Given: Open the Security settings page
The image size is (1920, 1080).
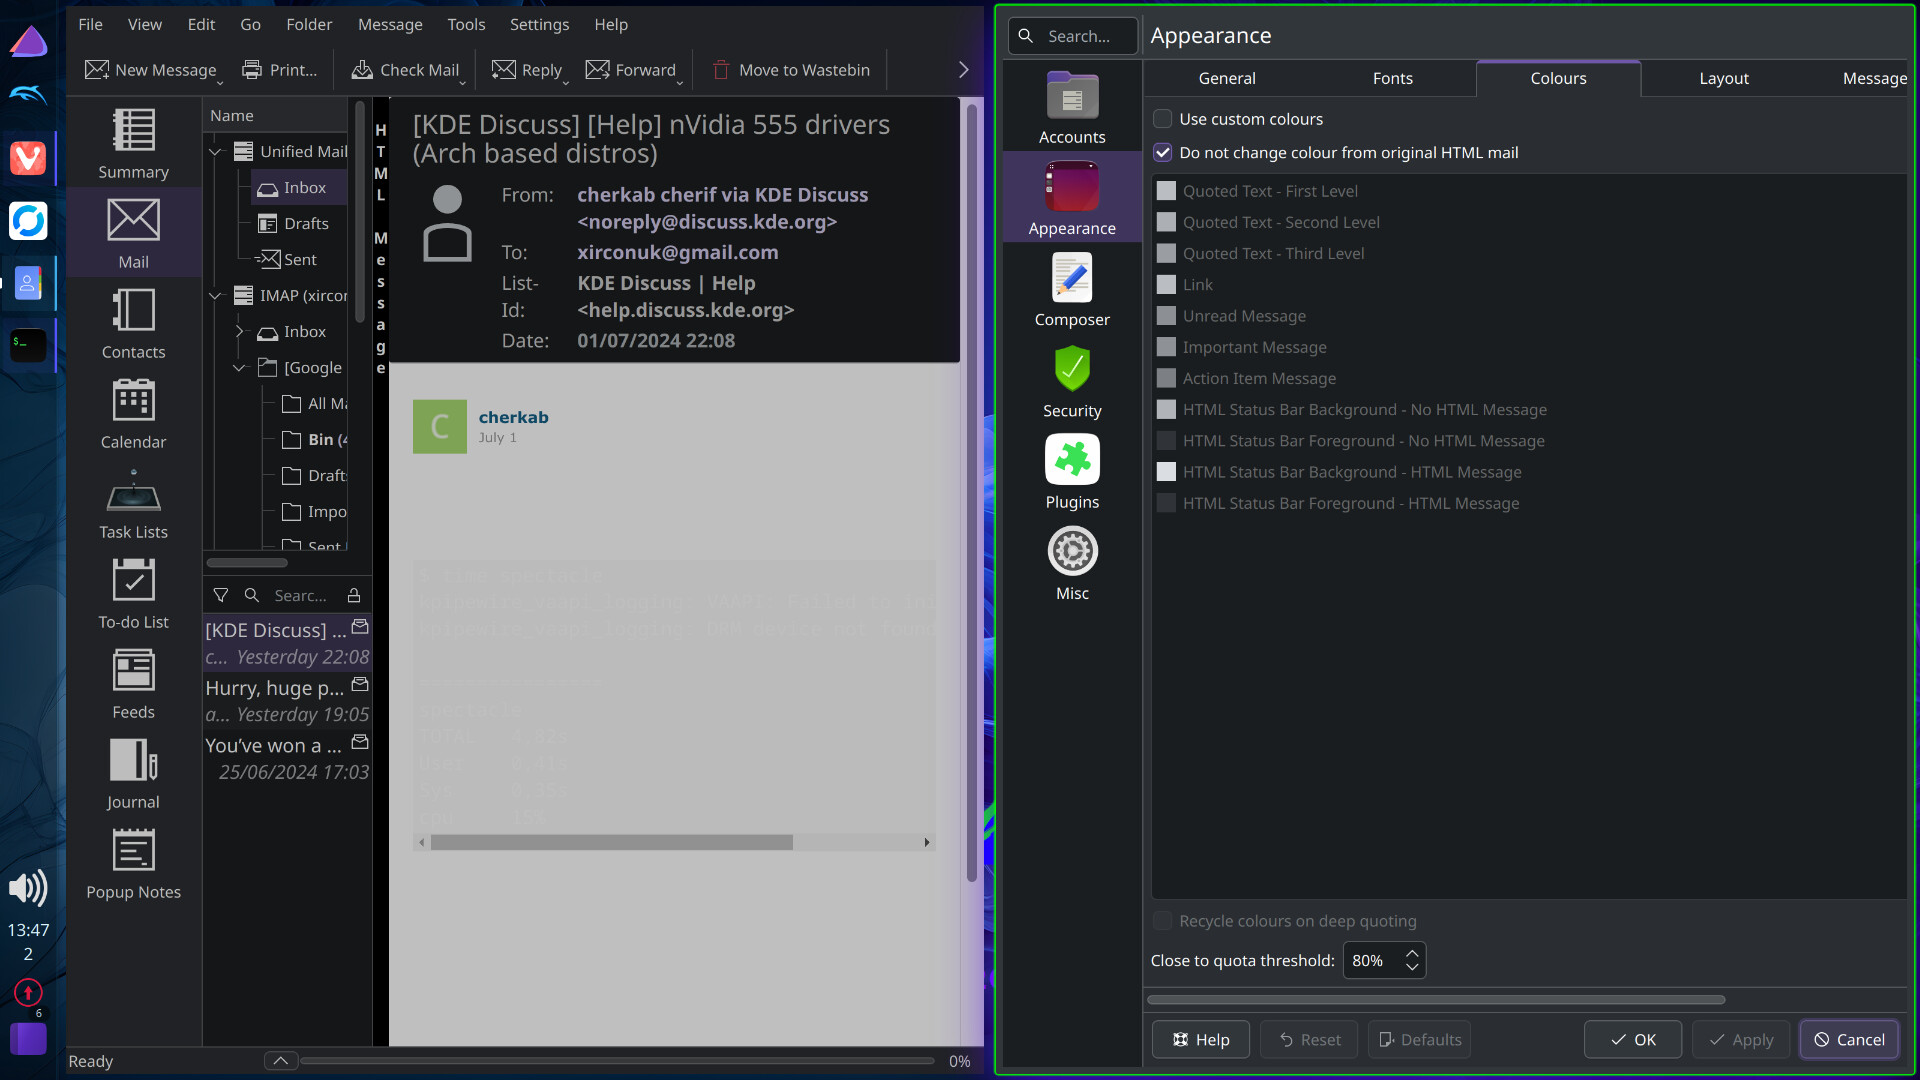Looking at the screenshot, I should 1072,381.
